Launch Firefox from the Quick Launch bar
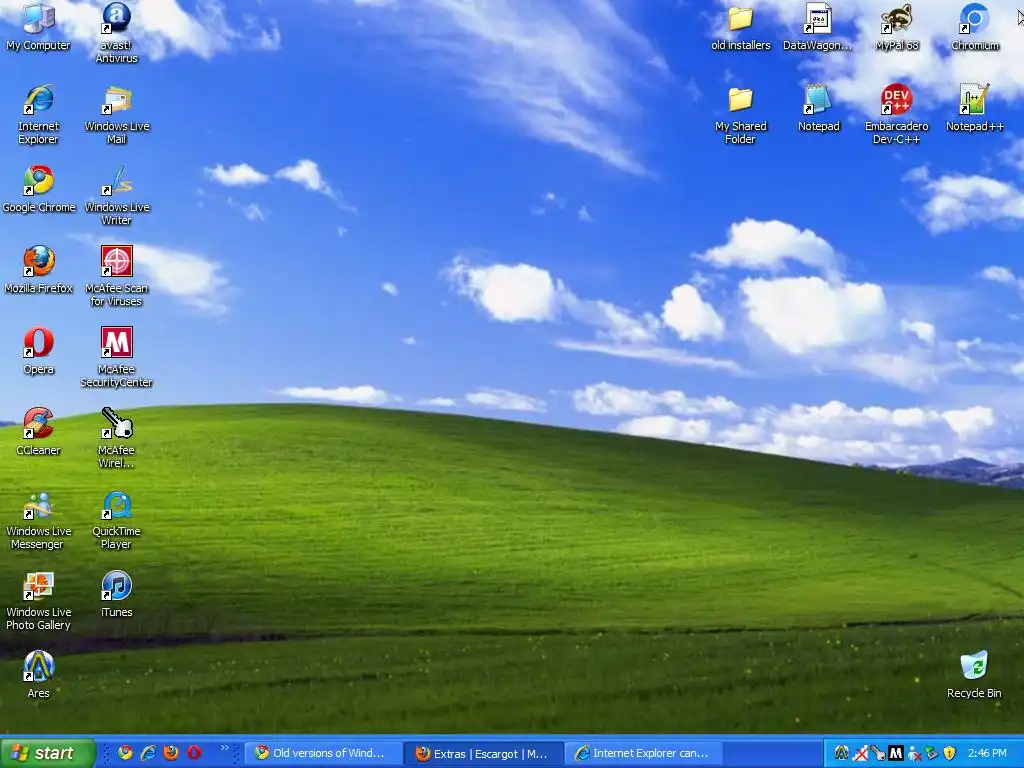 pyautogui.click(x=171, y=753)
